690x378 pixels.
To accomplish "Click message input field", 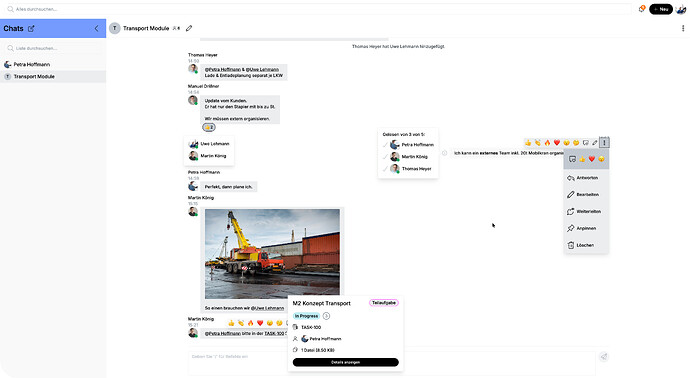I will [392, 363].
